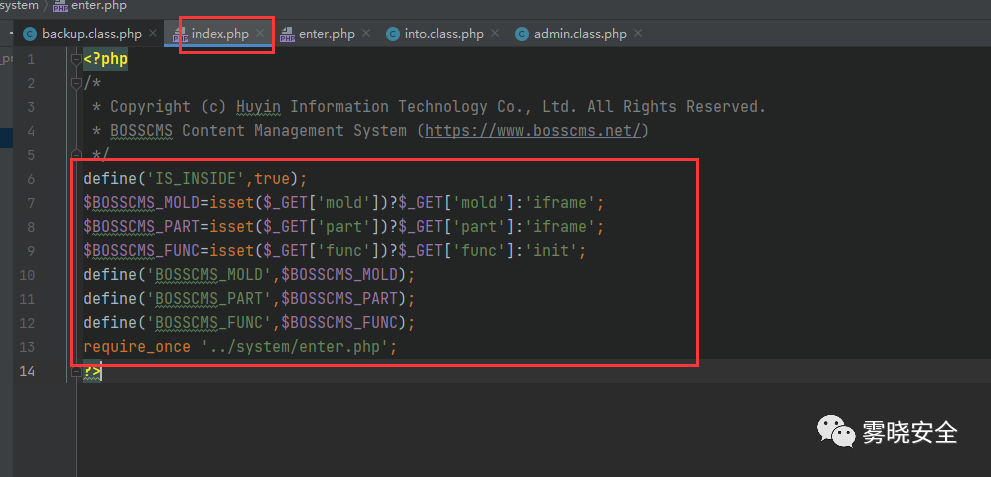The height and width of the screenshot is (477, 991).
Task: Click $BOSSCMS_FUNC variable on line 9
Action: pyautogui.click(x=142, y=251)
